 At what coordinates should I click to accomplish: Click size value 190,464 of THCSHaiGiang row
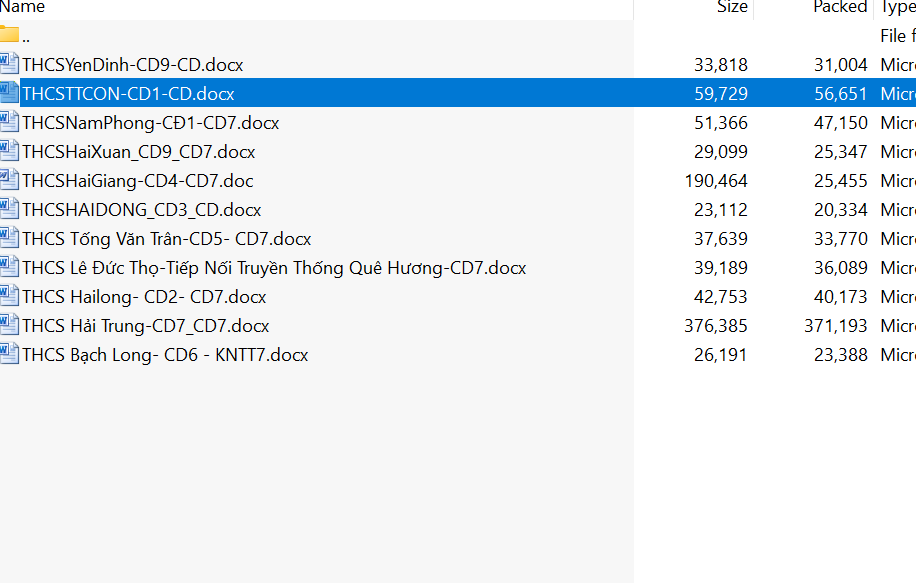pyautogui.click(x=720, y=181)
